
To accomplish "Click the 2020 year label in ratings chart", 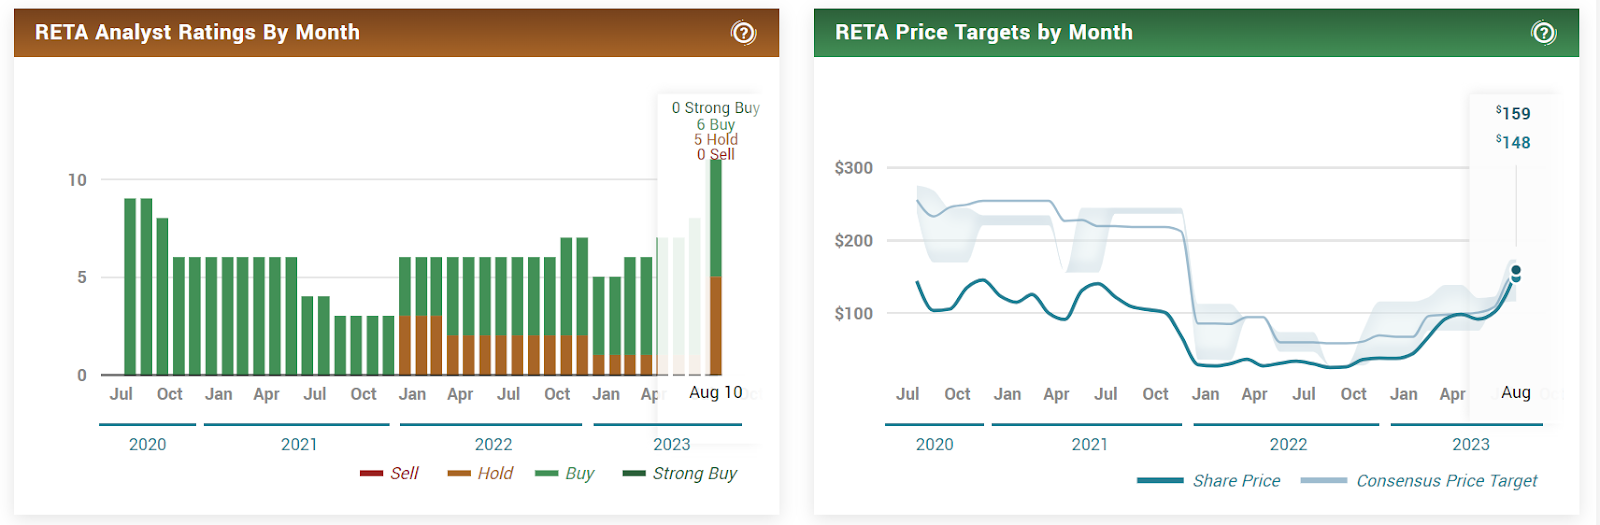I will [148, 445].
